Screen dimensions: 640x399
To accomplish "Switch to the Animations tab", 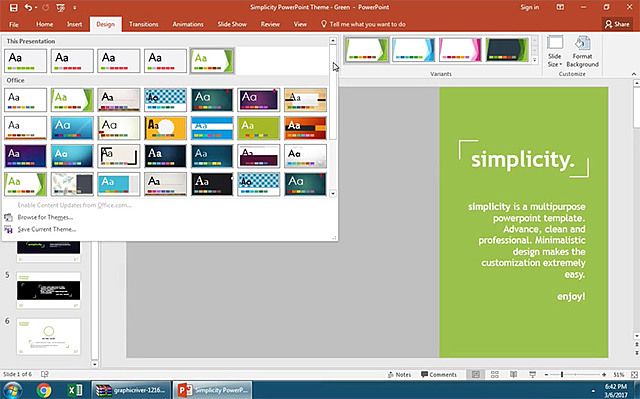I will click(187, 24).
